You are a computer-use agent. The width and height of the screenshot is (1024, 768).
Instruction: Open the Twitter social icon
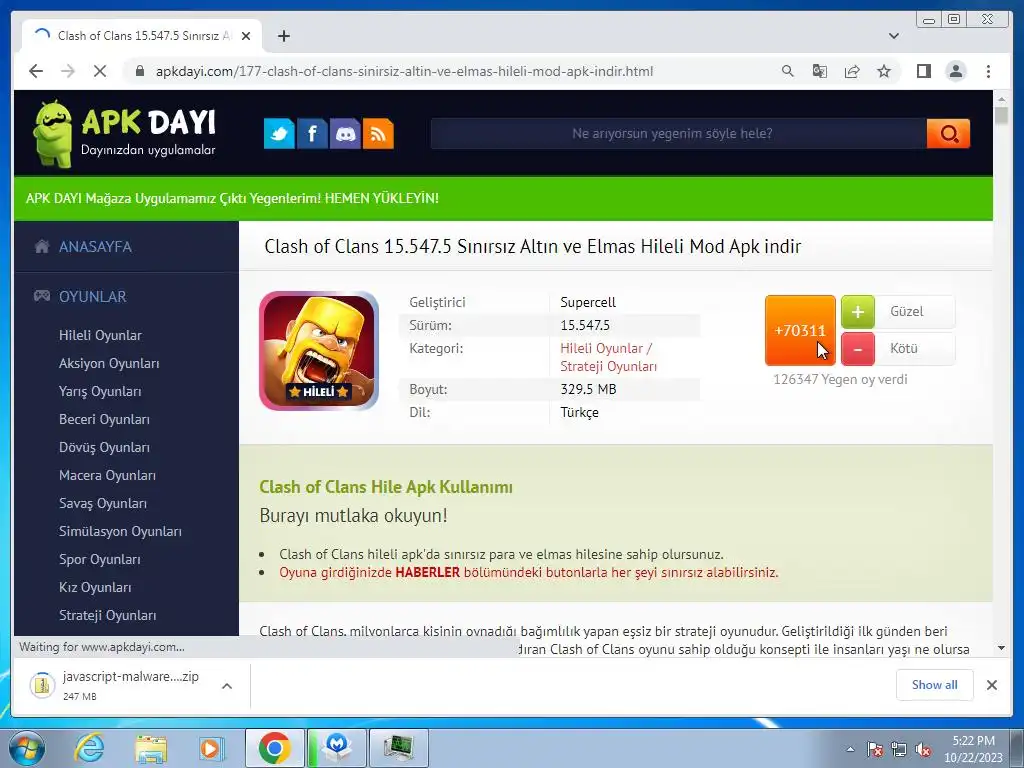pyautogui.click(x=279, y=134)
